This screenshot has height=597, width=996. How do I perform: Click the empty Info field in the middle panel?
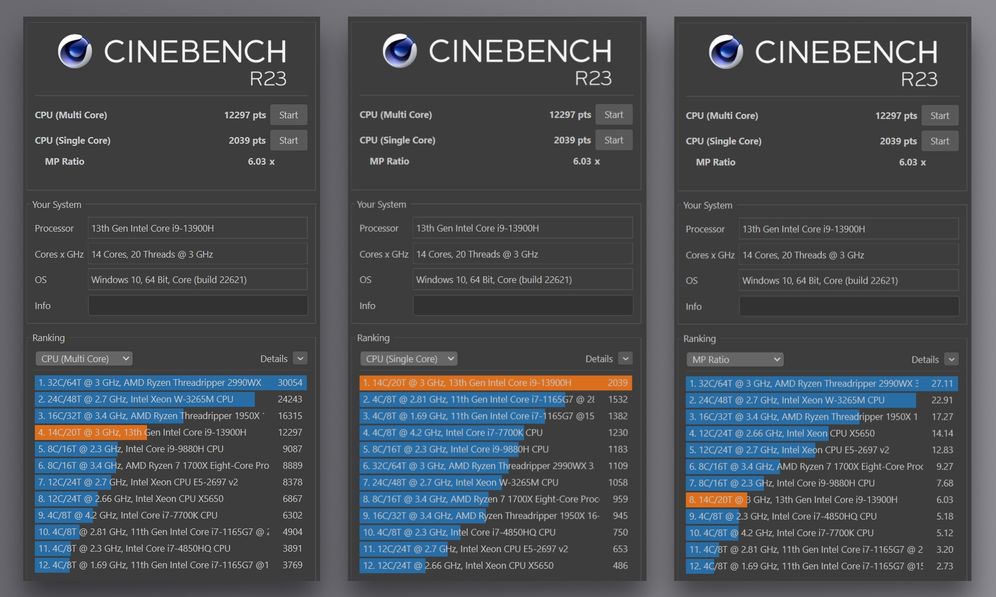(522, 305)
